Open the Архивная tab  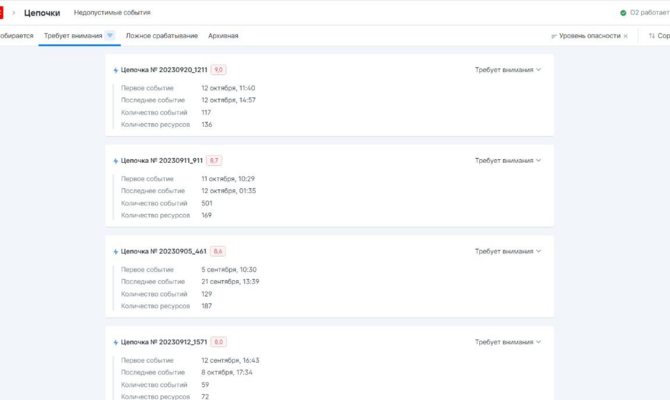tap(223, 36)
